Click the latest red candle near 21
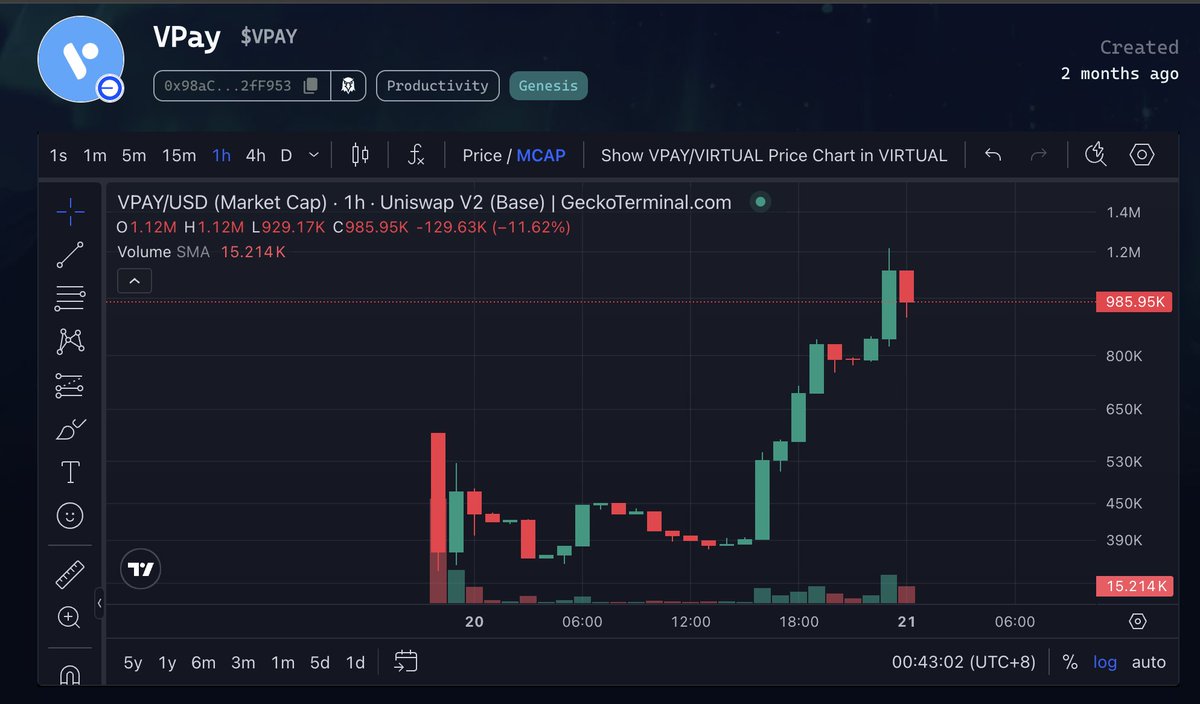 pos(907,286)
